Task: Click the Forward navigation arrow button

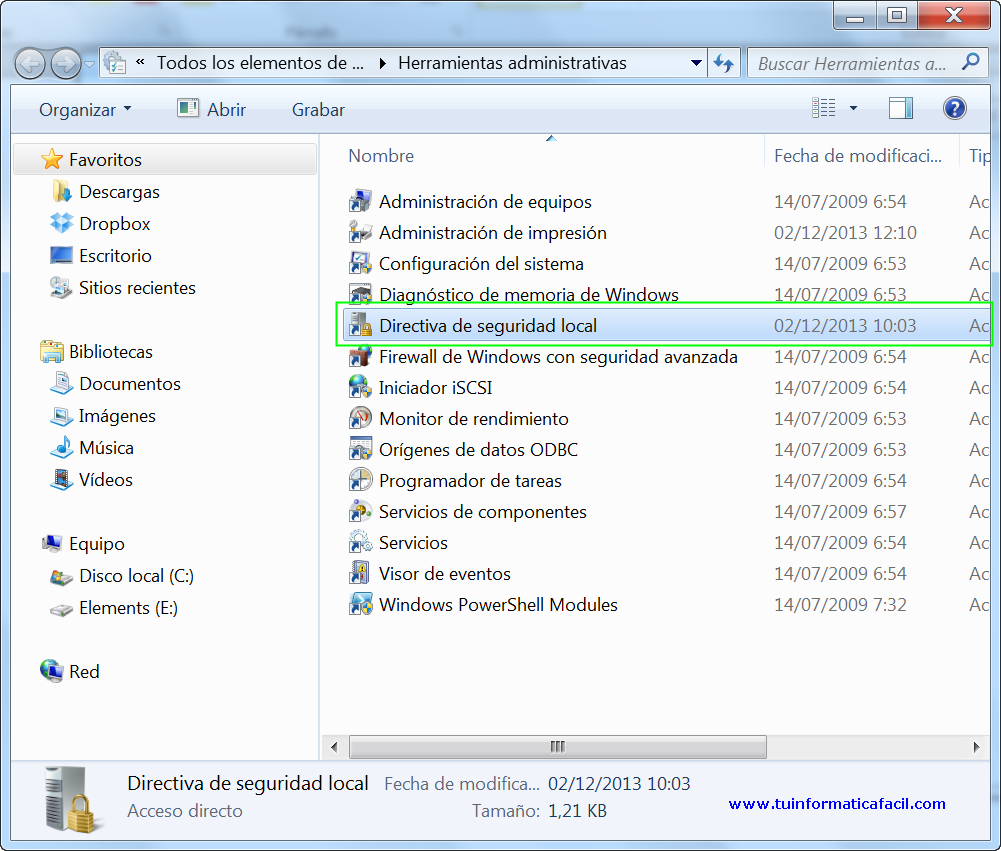Action: pyautogui.click(x=66, y=64)
